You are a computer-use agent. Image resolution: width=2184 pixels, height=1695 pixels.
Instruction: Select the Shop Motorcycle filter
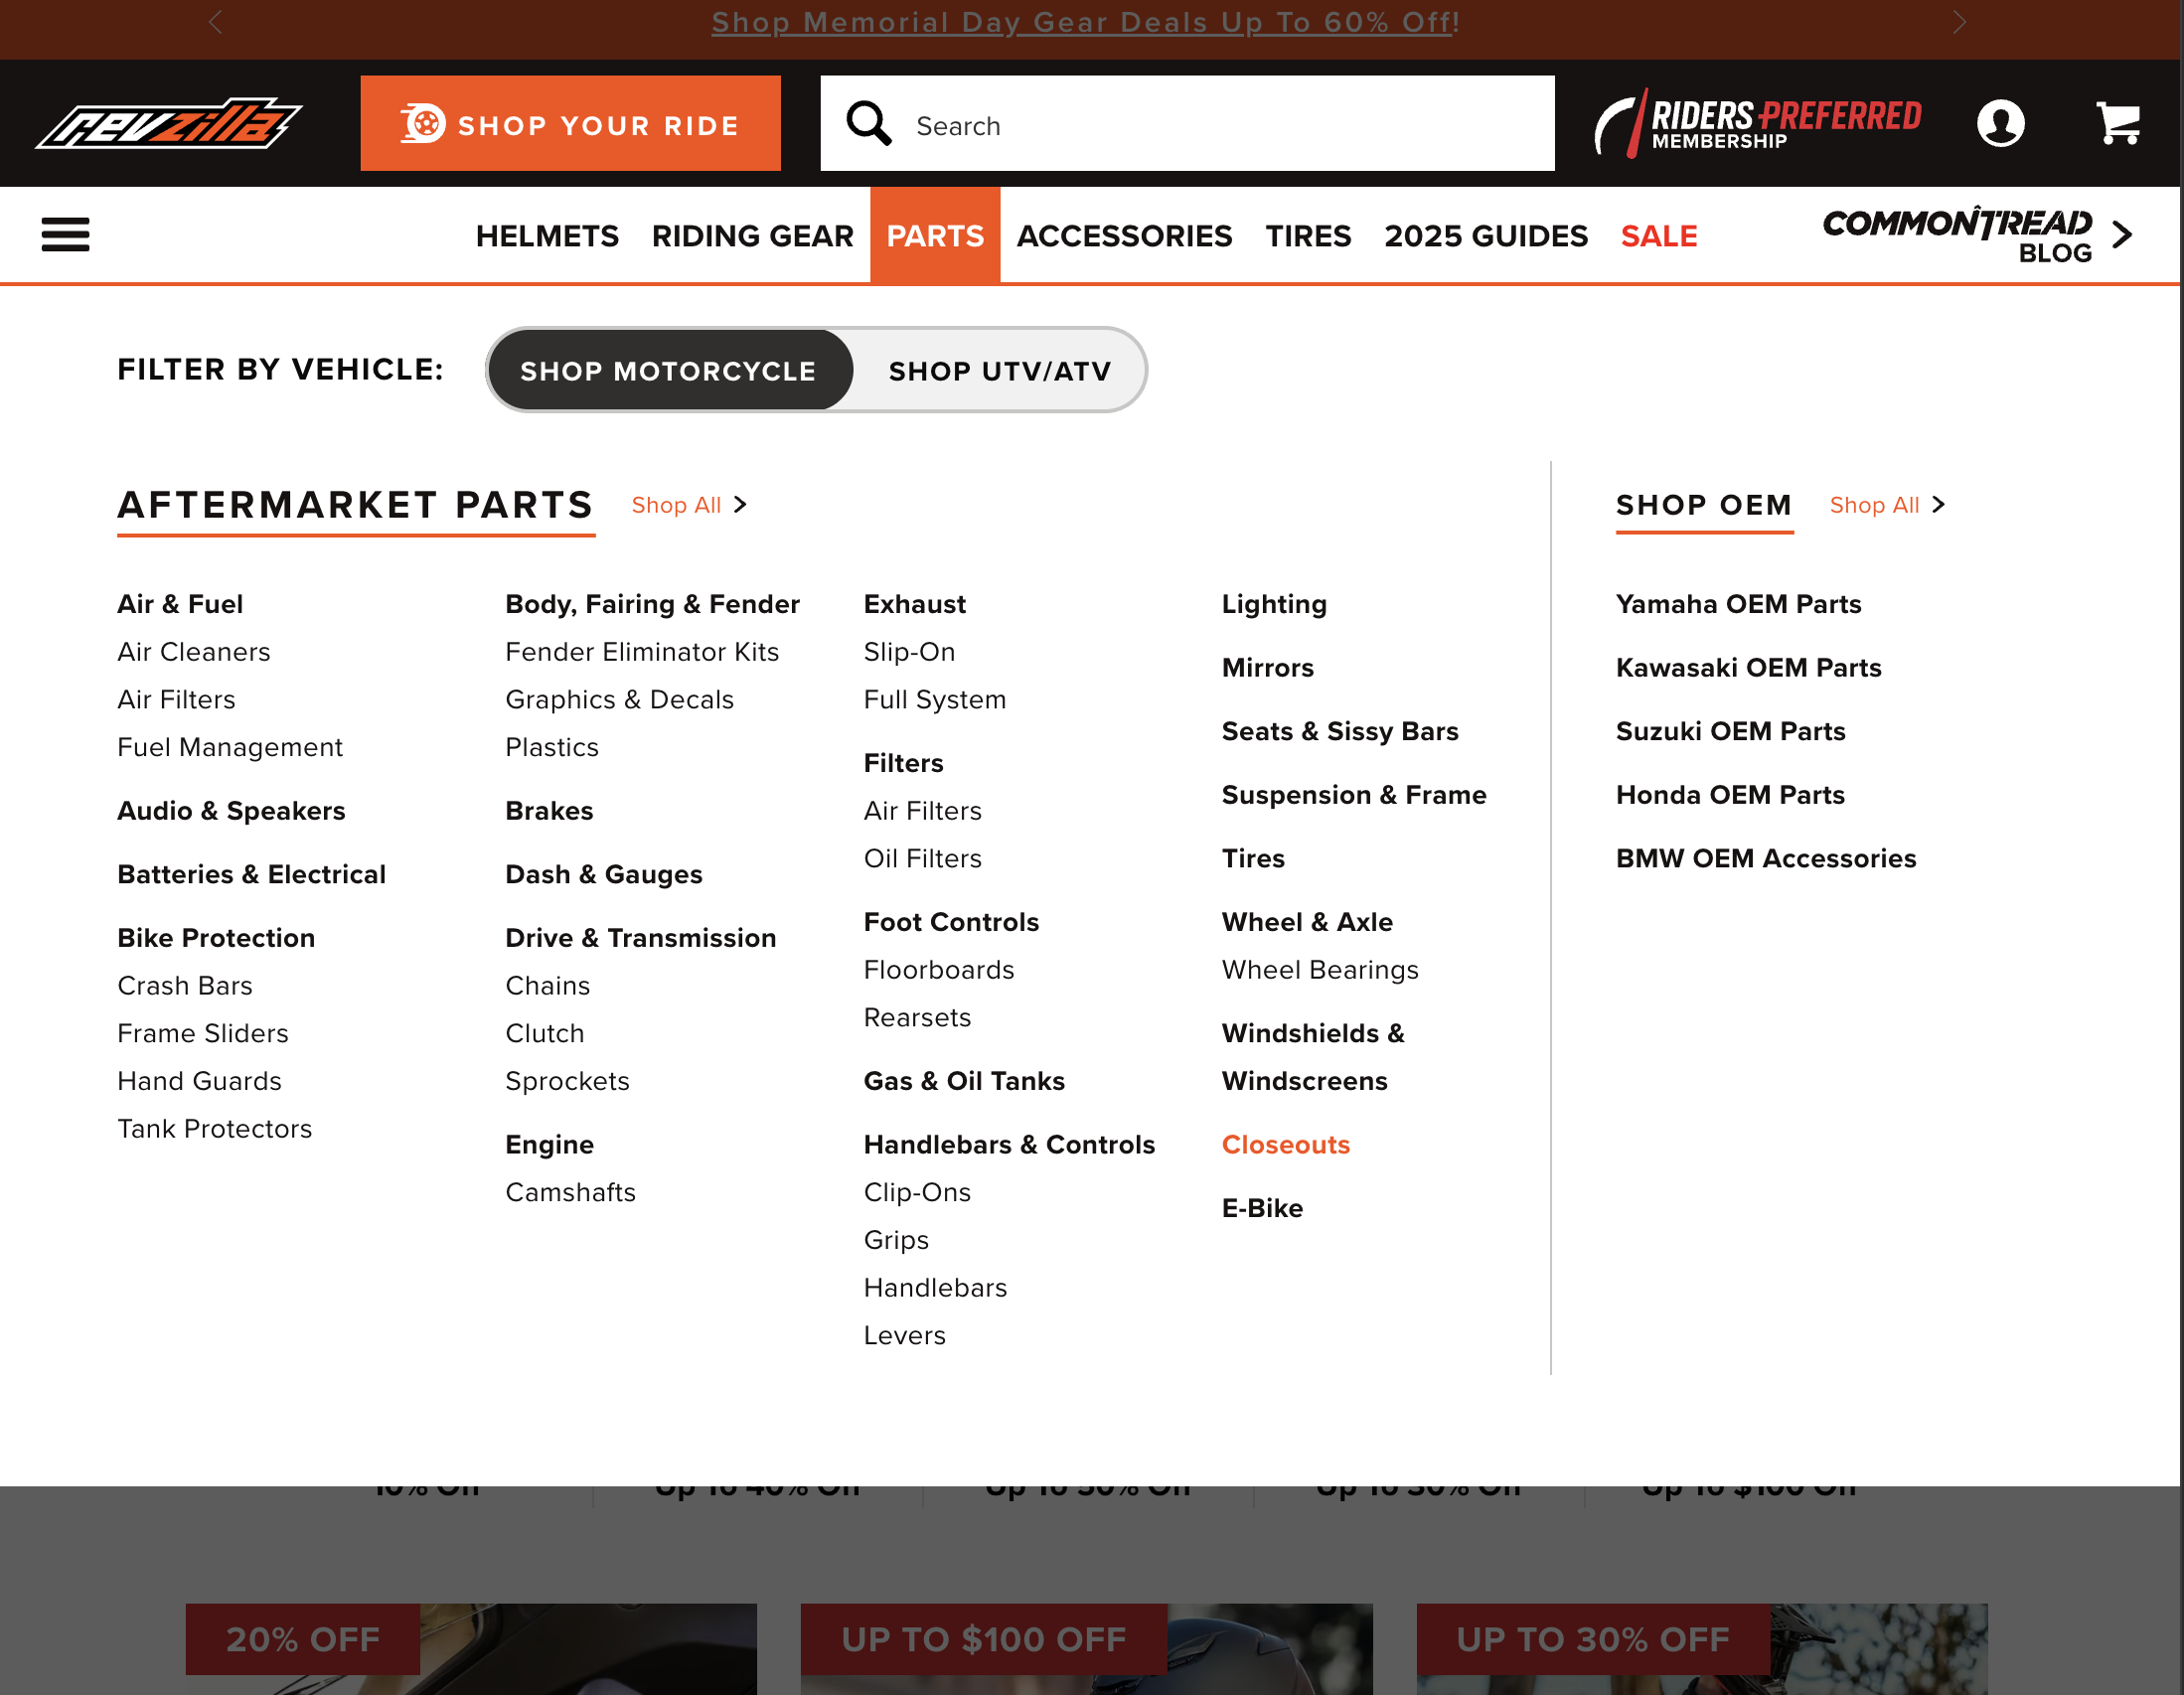click(668, 370)
